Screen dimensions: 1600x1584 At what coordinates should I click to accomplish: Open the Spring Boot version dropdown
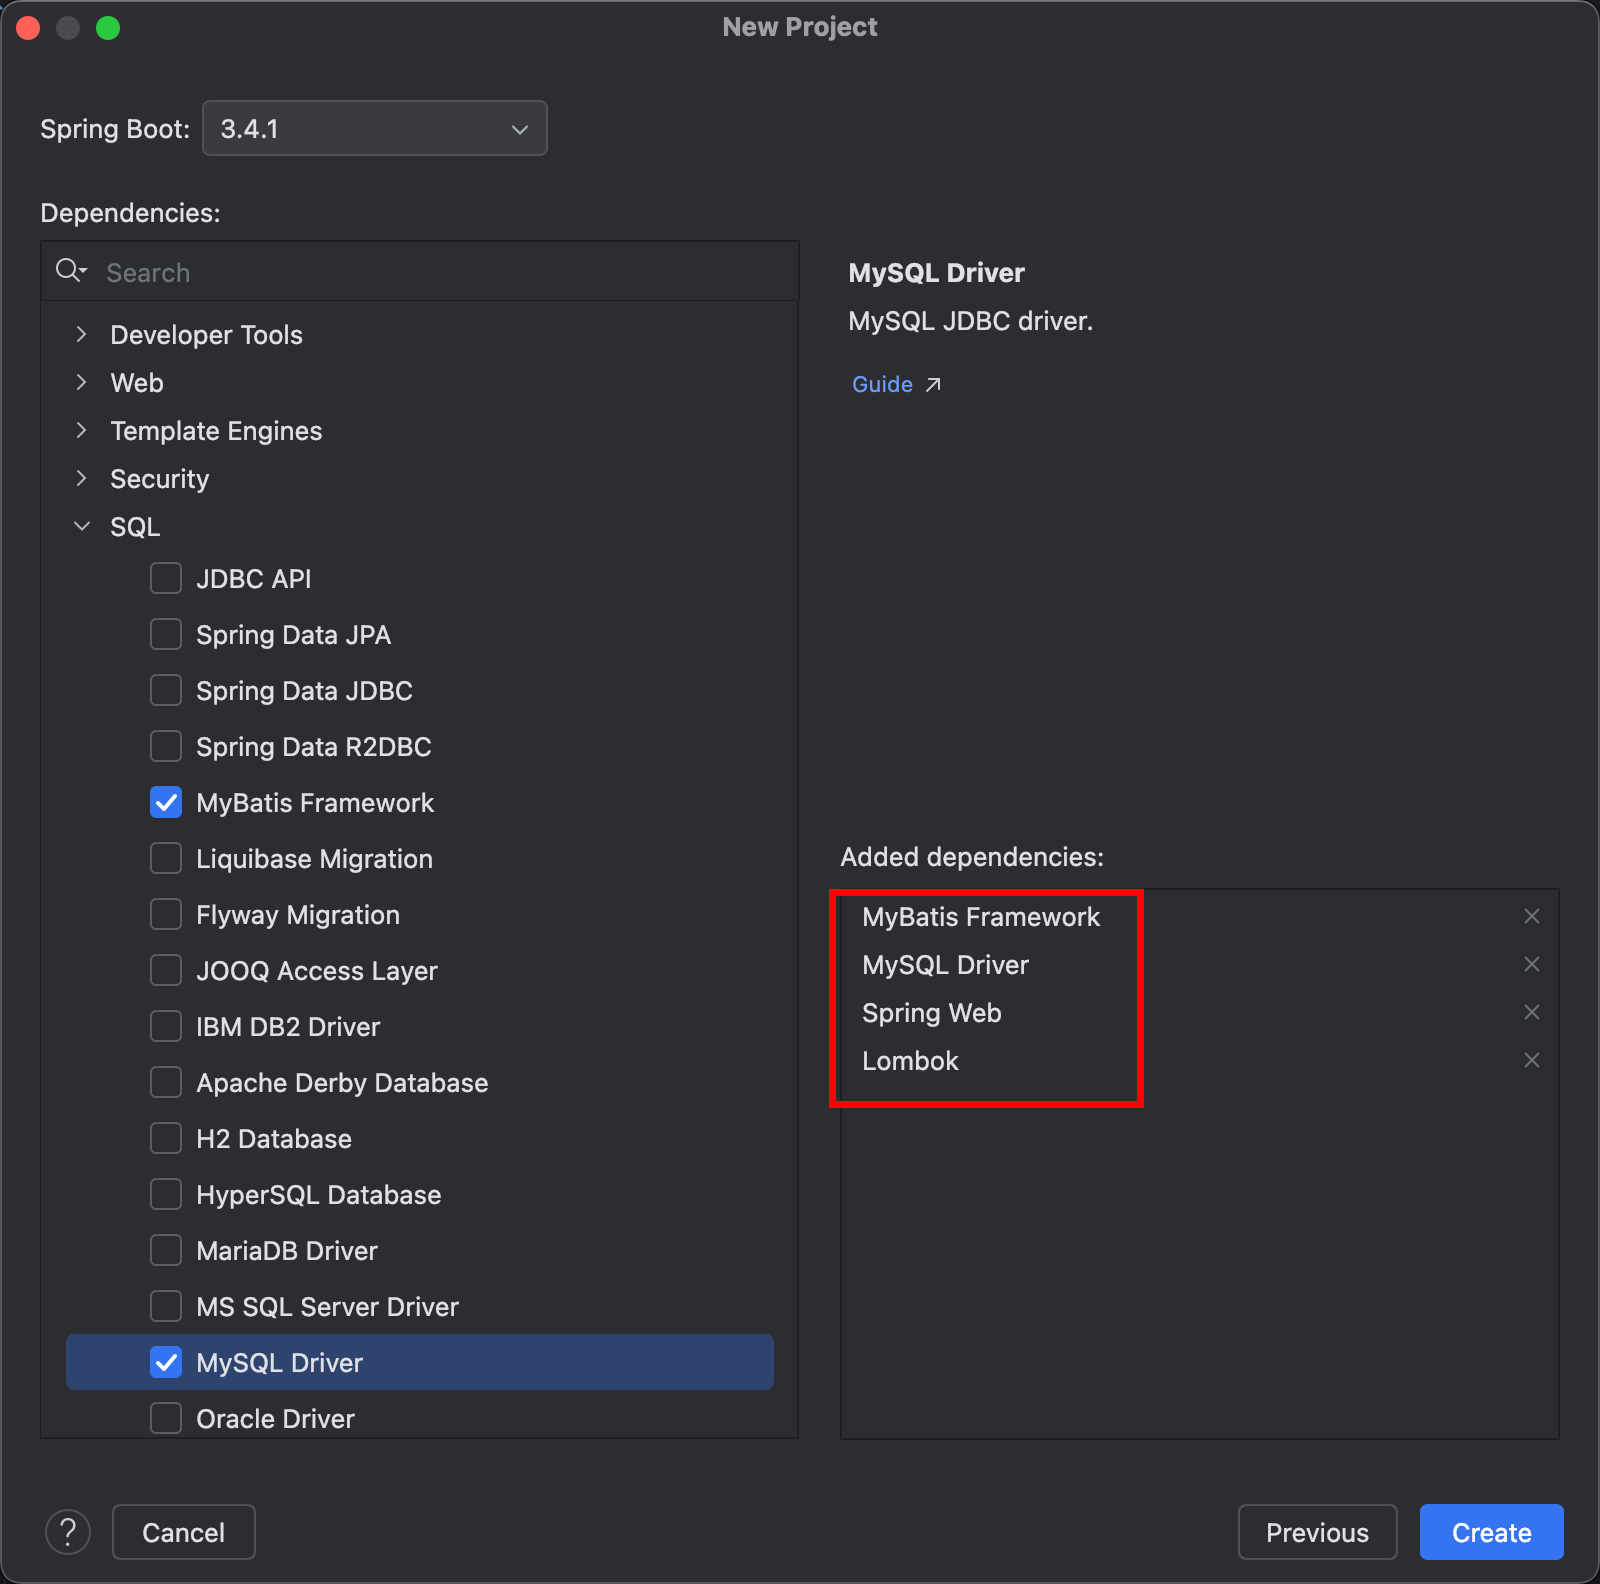coord(374,128)
